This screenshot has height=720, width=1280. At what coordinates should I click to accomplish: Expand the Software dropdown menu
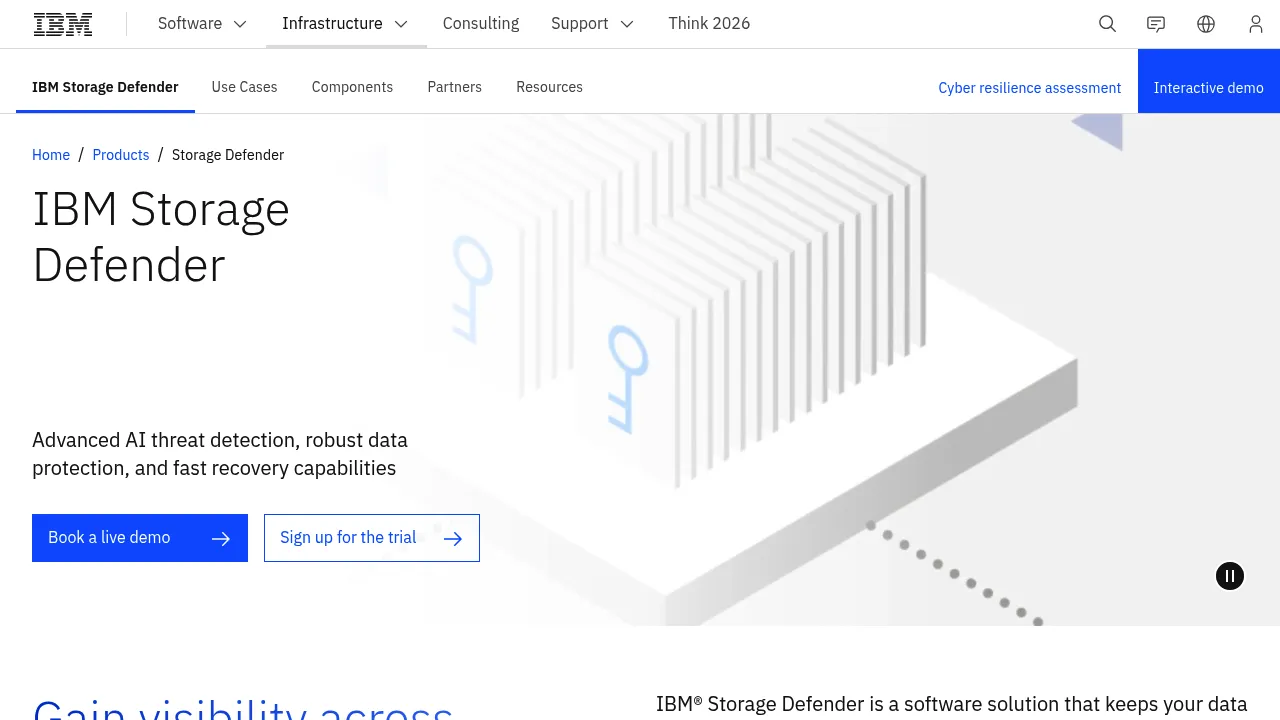[x=202, y=24]
